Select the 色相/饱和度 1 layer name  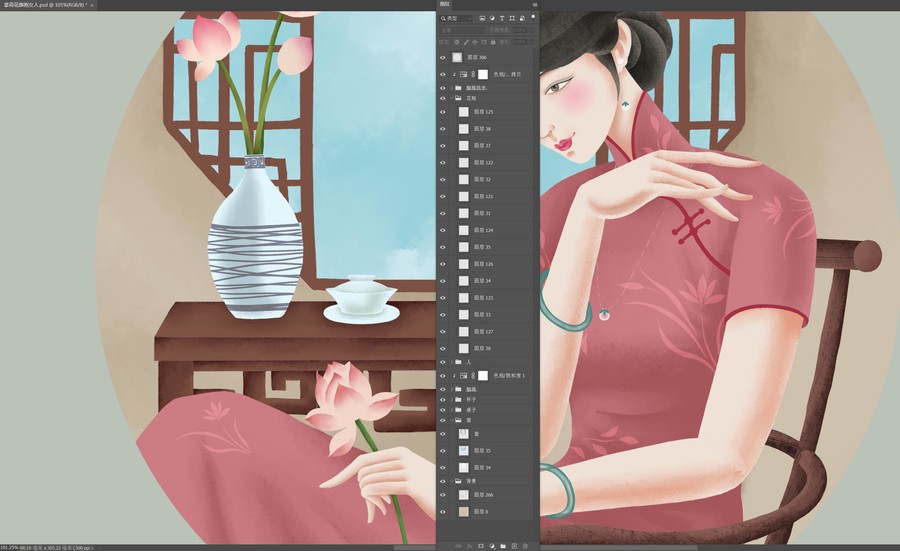509,375
